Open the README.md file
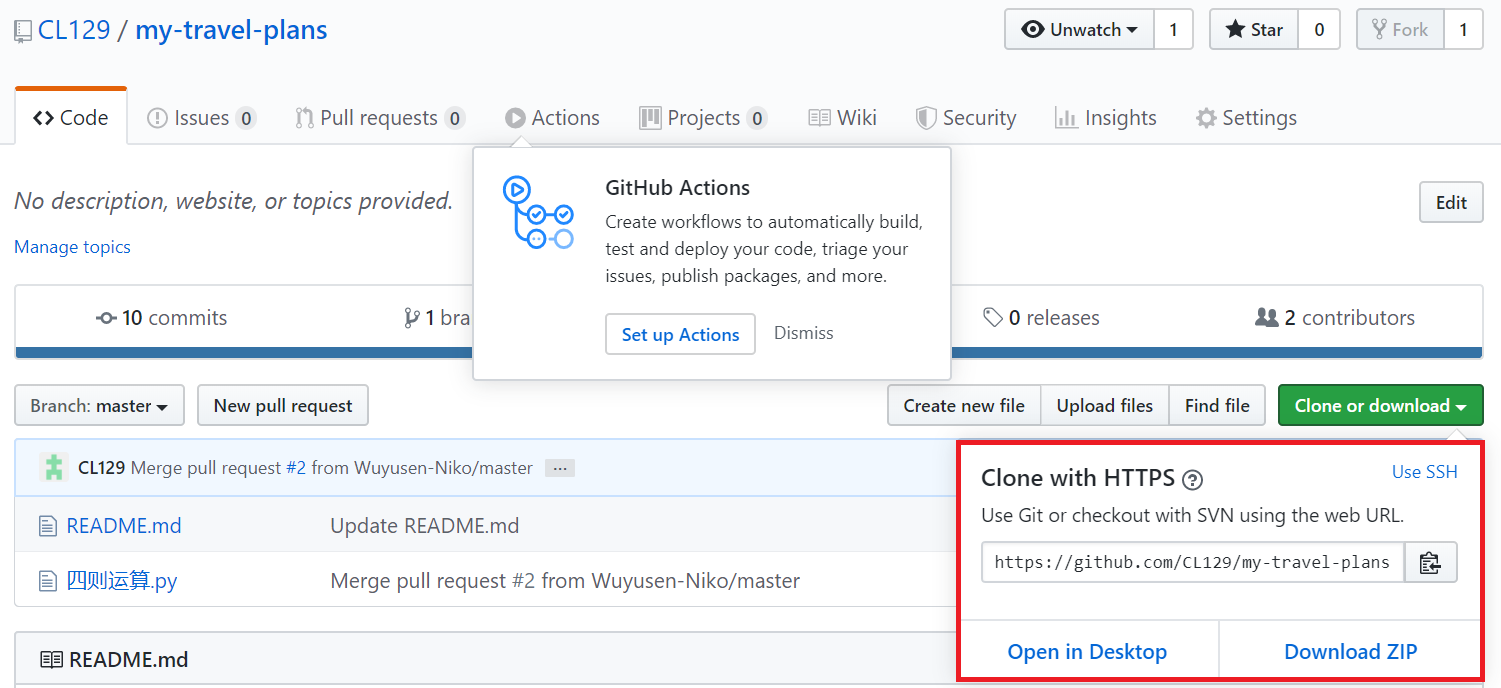 124,526
